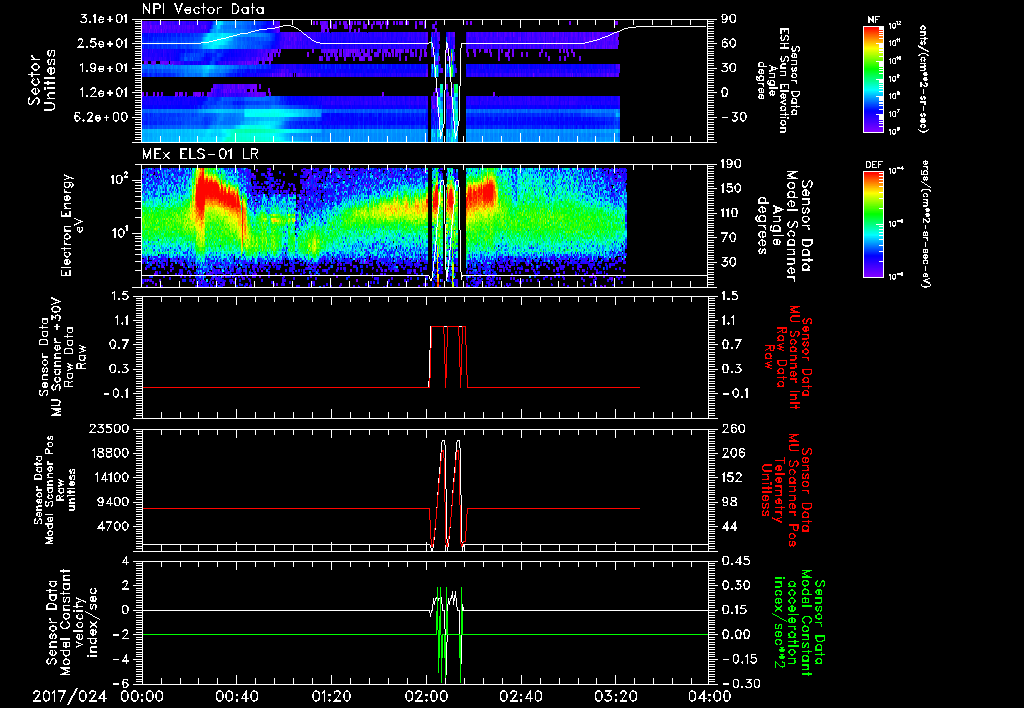Click the '02:40' time axis label
The width and height of the screenshot is (1024, 708).
coord(520,696)
